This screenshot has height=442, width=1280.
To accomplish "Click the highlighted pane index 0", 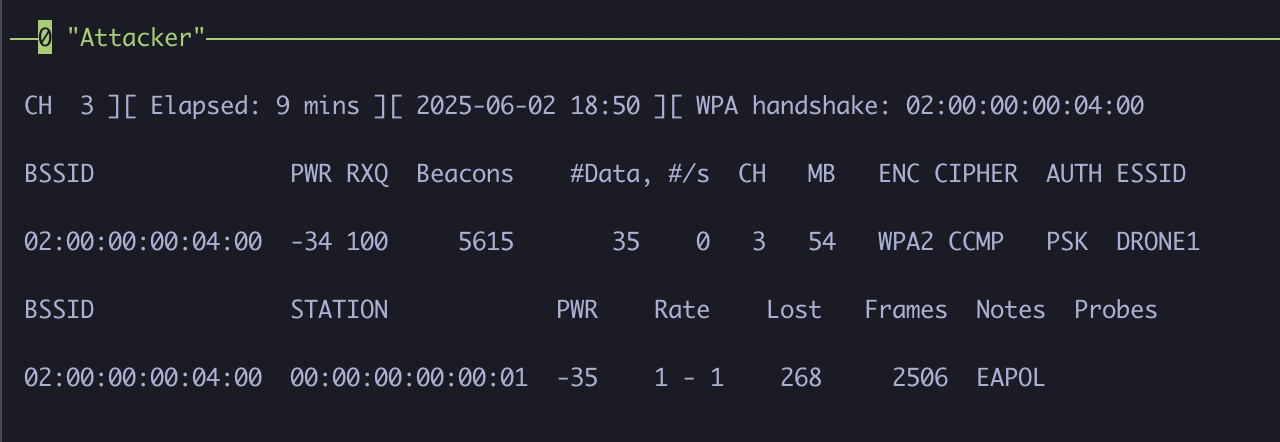I will [45, 38].
